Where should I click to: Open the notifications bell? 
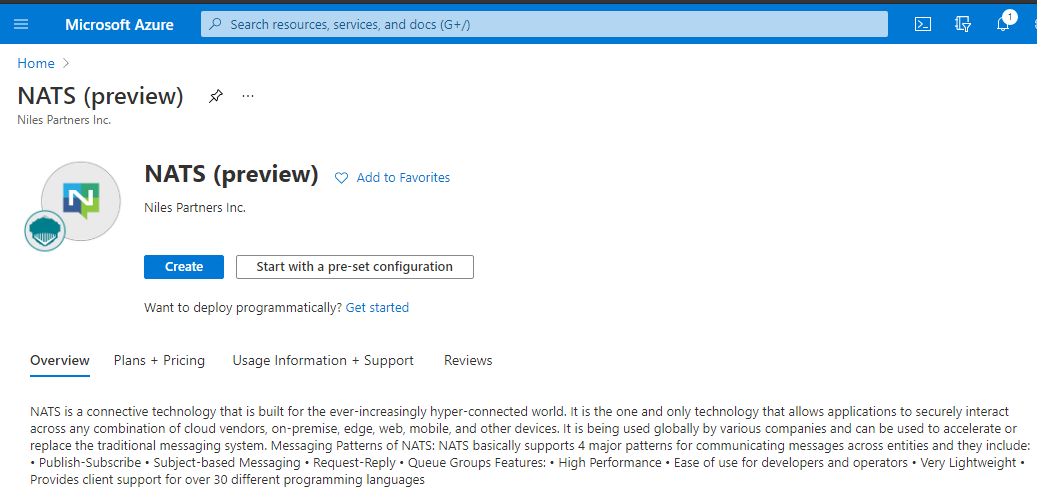coord(1003,24)
